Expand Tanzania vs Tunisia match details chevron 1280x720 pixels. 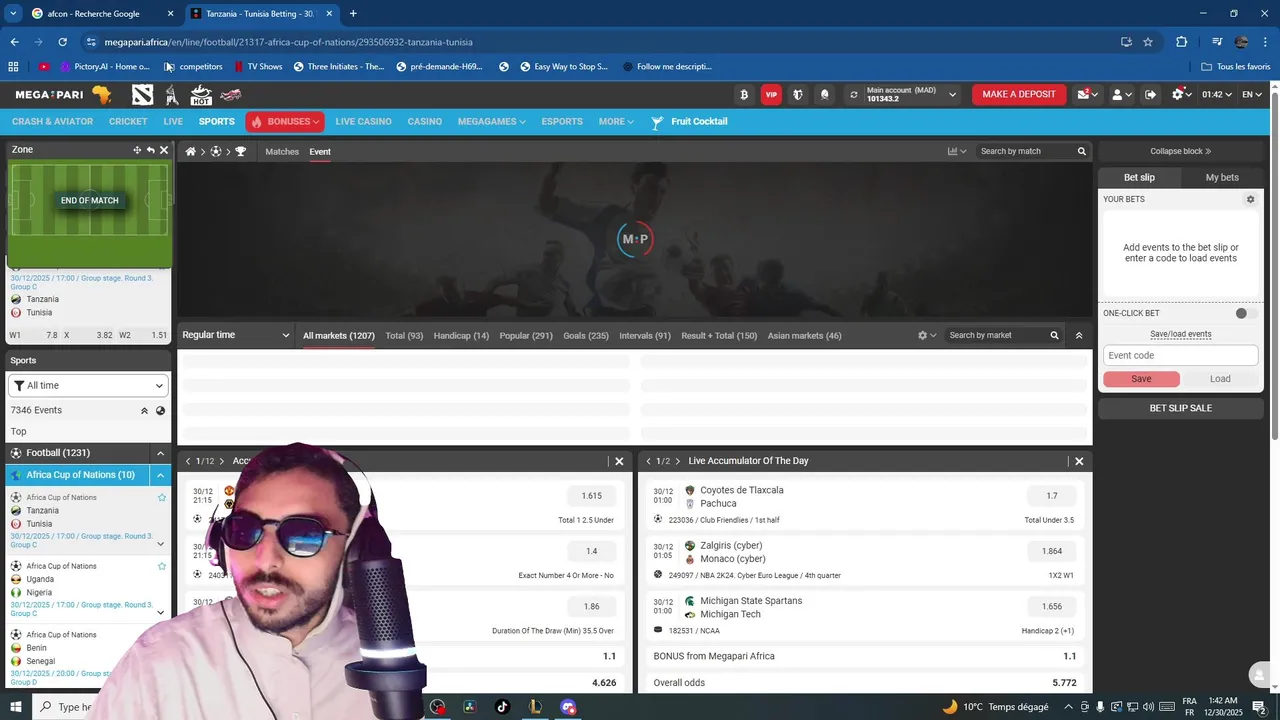point(160,544)
